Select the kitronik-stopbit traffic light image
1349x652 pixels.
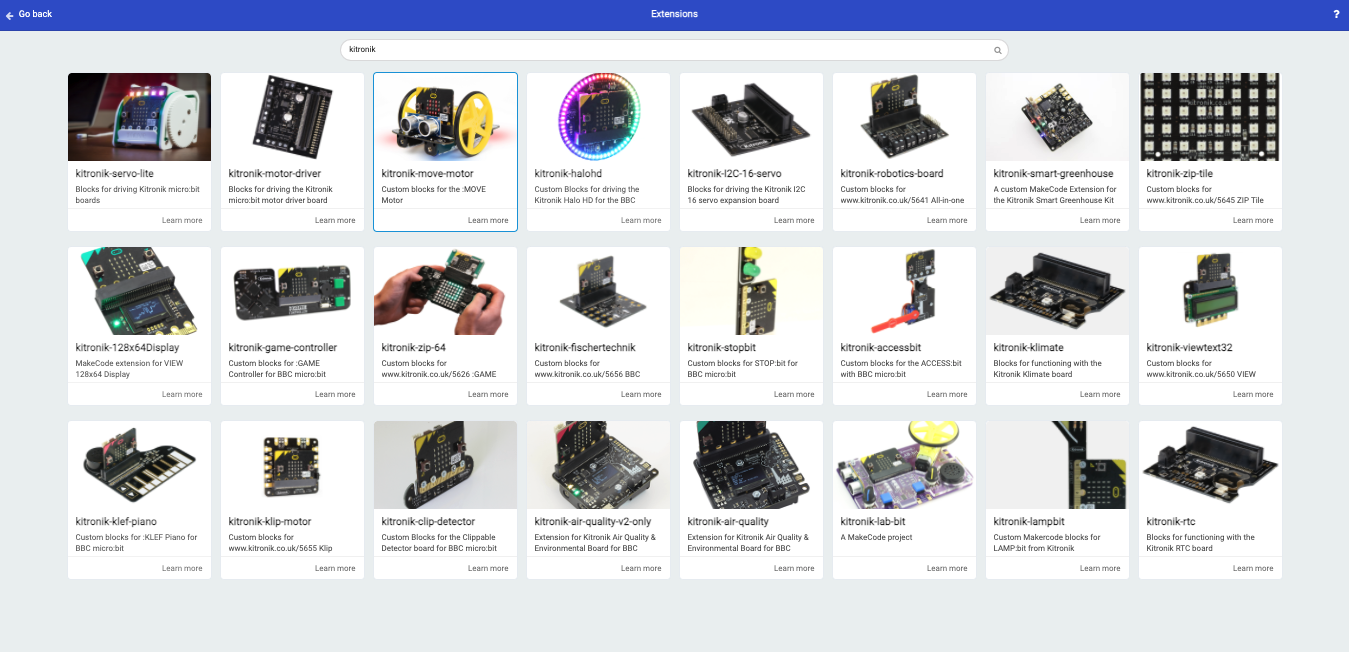752,291
